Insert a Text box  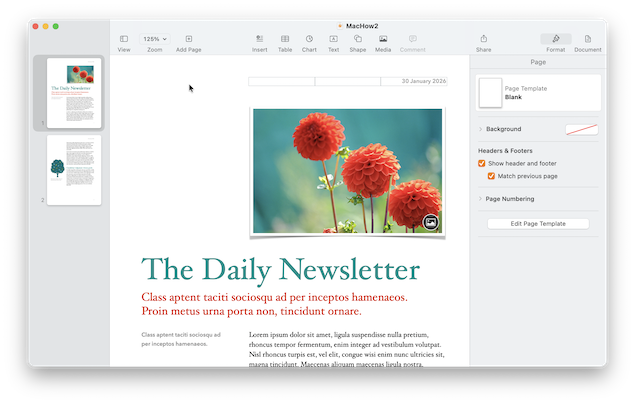tap(334, 39)
